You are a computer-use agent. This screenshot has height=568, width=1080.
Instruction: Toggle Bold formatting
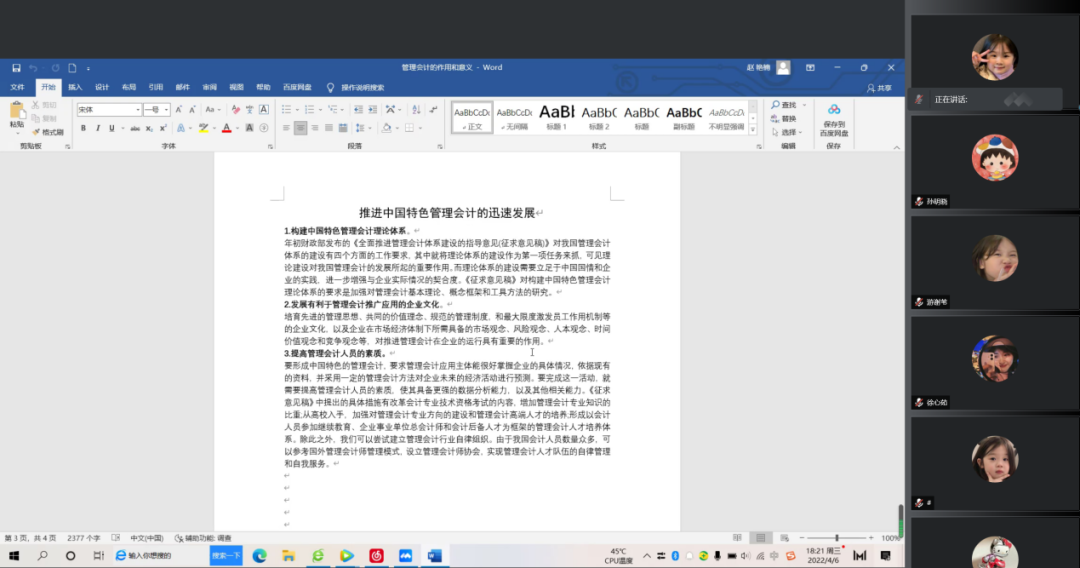(83, 128)
